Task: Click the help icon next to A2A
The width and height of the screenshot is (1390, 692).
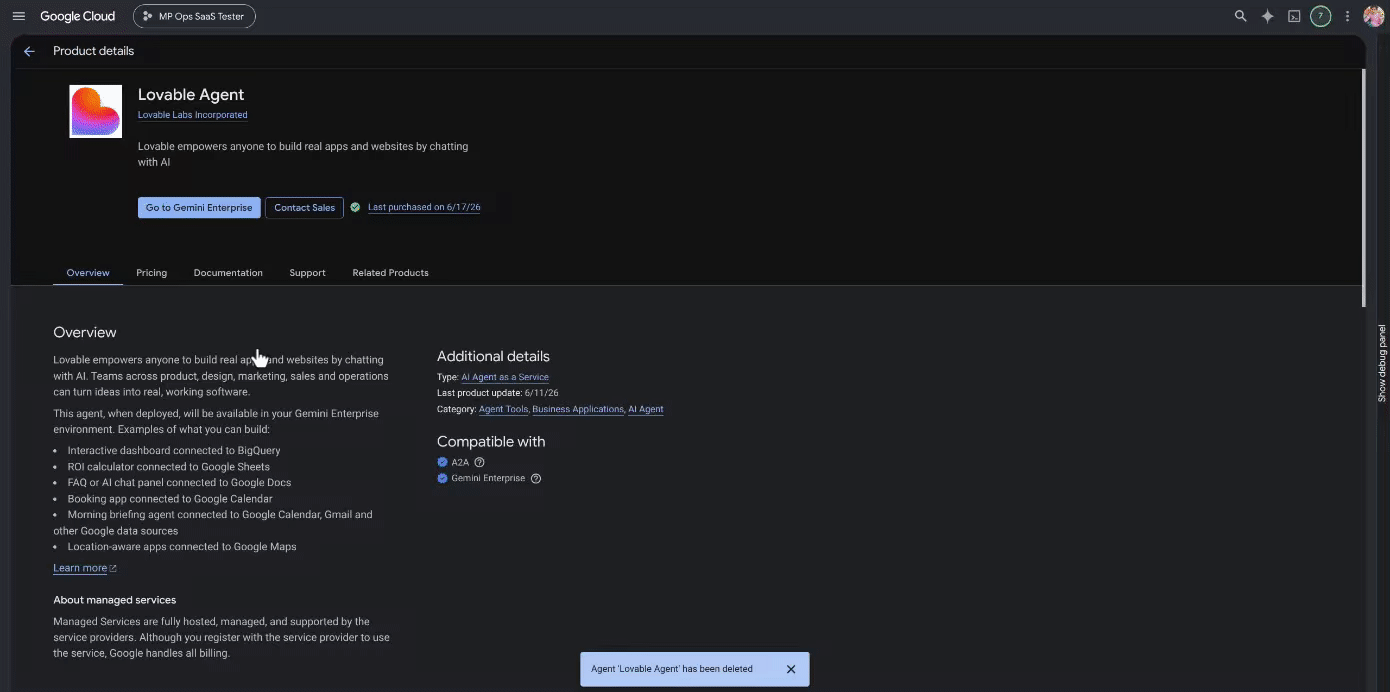Action: click(479, 462)
